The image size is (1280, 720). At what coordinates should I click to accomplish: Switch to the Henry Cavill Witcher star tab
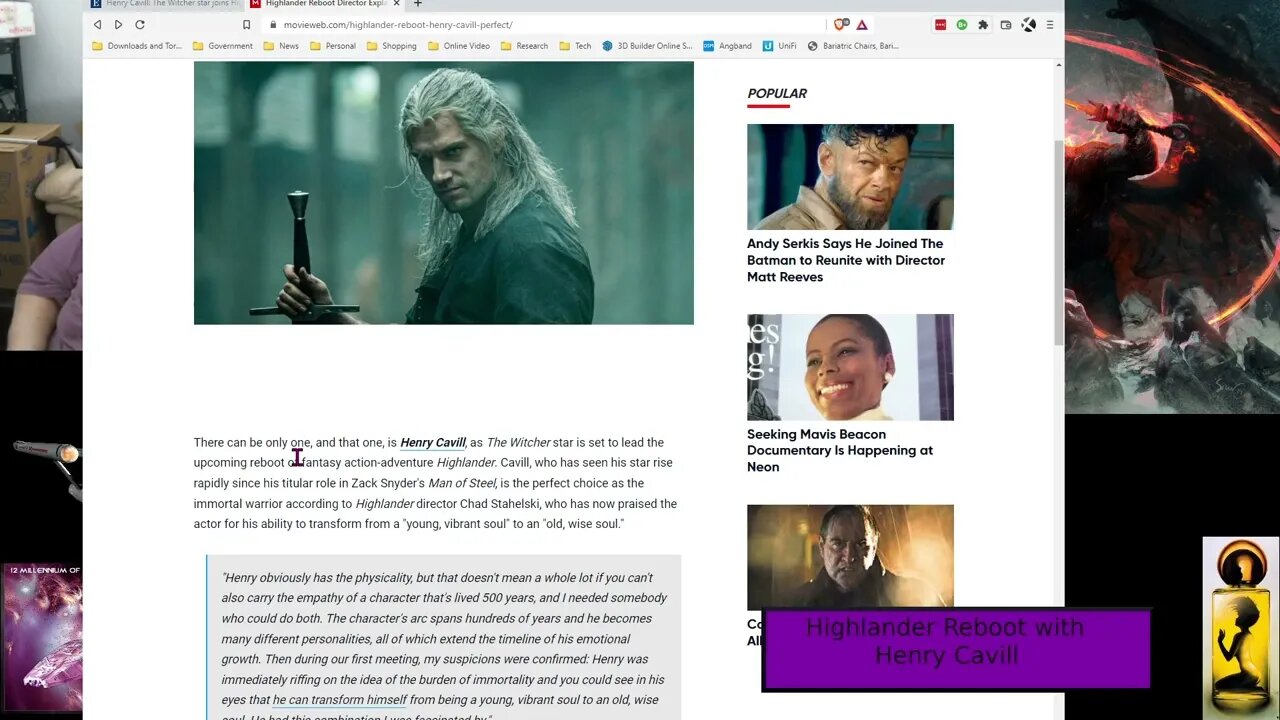(x=165, y=4)
